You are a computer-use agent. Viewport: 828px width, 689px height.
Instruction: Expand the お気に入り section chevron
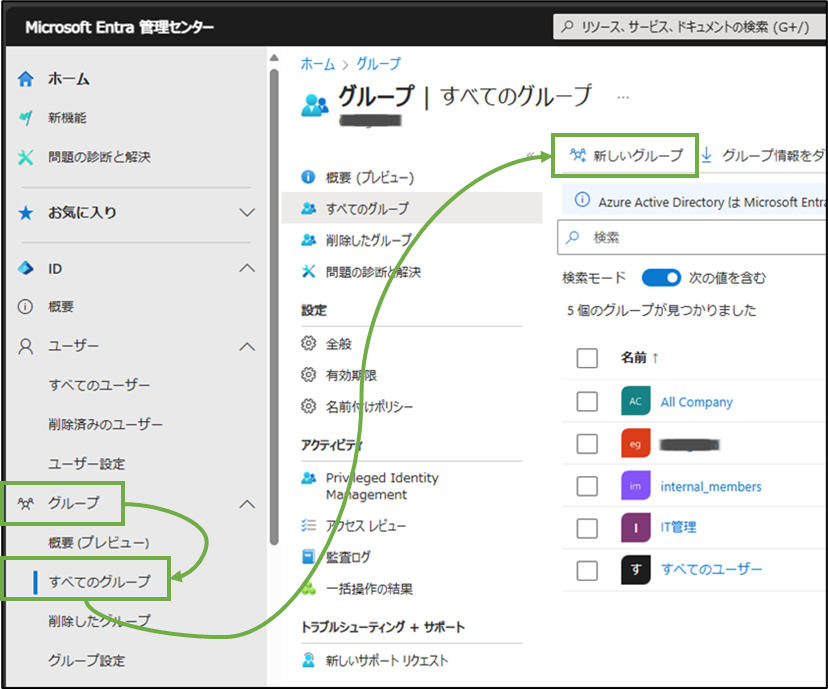pyautogui.click(x=247, y=213)
